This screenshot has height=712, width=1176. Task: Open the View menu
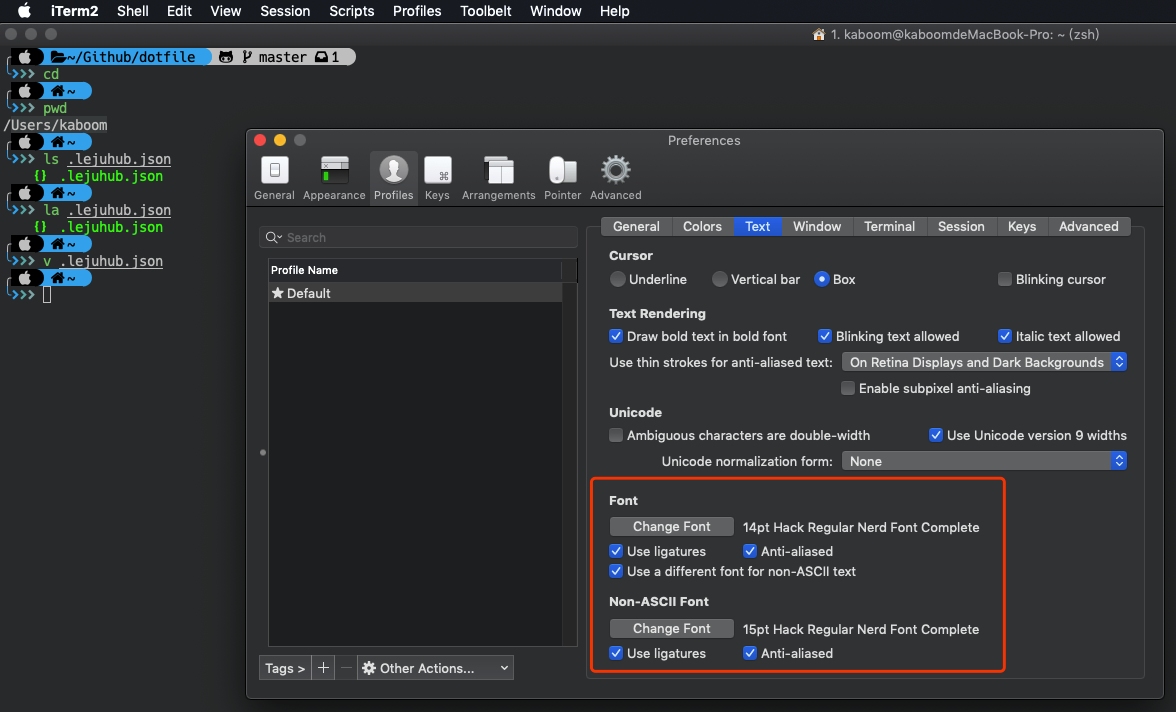click(x=226, y=11)
